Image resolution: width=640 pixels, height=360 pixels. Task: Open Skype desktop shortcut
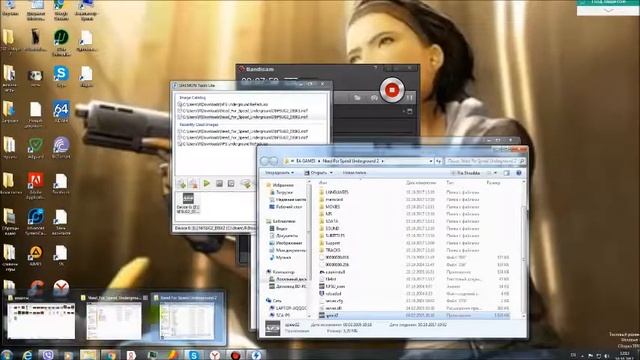tap(61, 77)
